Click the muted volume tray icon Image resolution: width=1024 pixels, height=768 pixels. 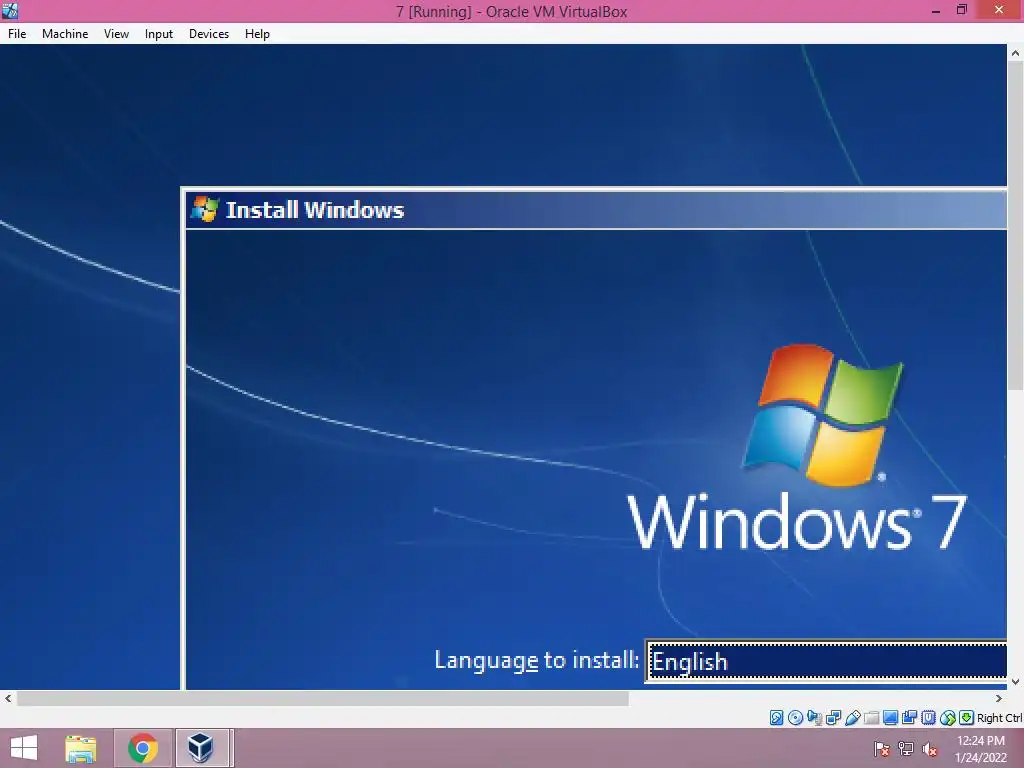[x=930, y=749]
